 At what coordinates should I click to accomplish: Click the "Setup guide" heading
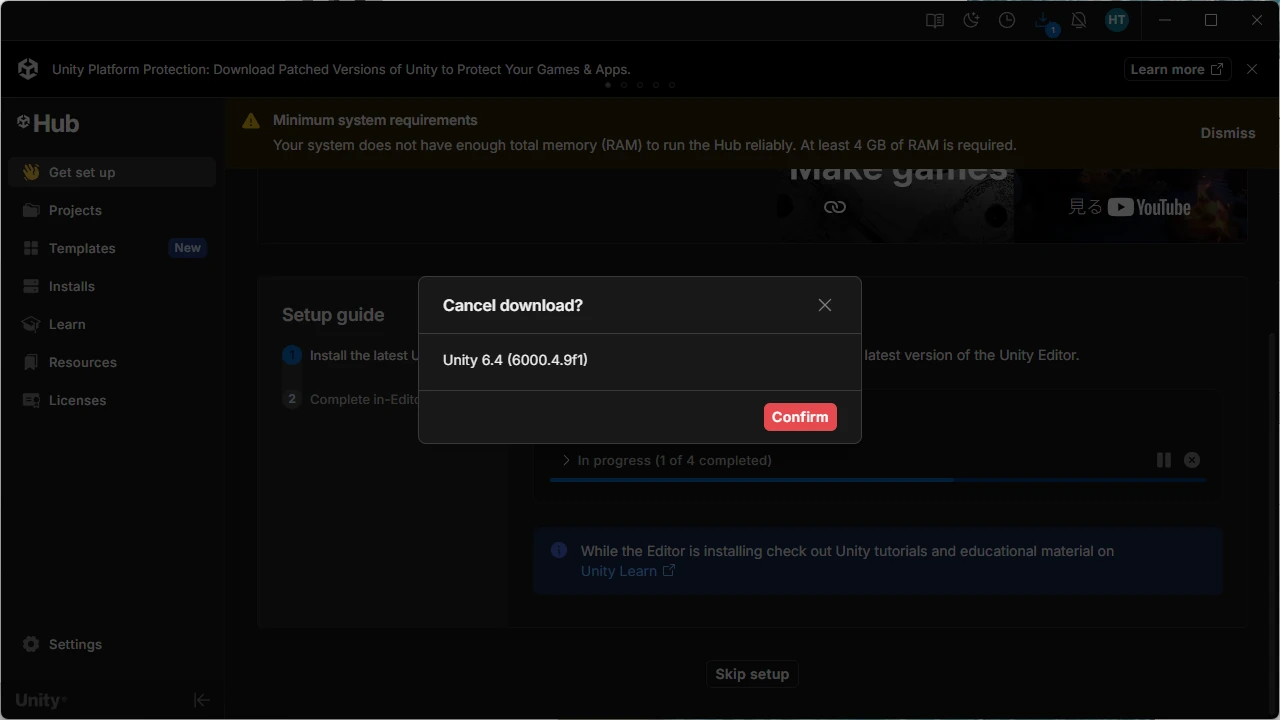tap(333, 315)
